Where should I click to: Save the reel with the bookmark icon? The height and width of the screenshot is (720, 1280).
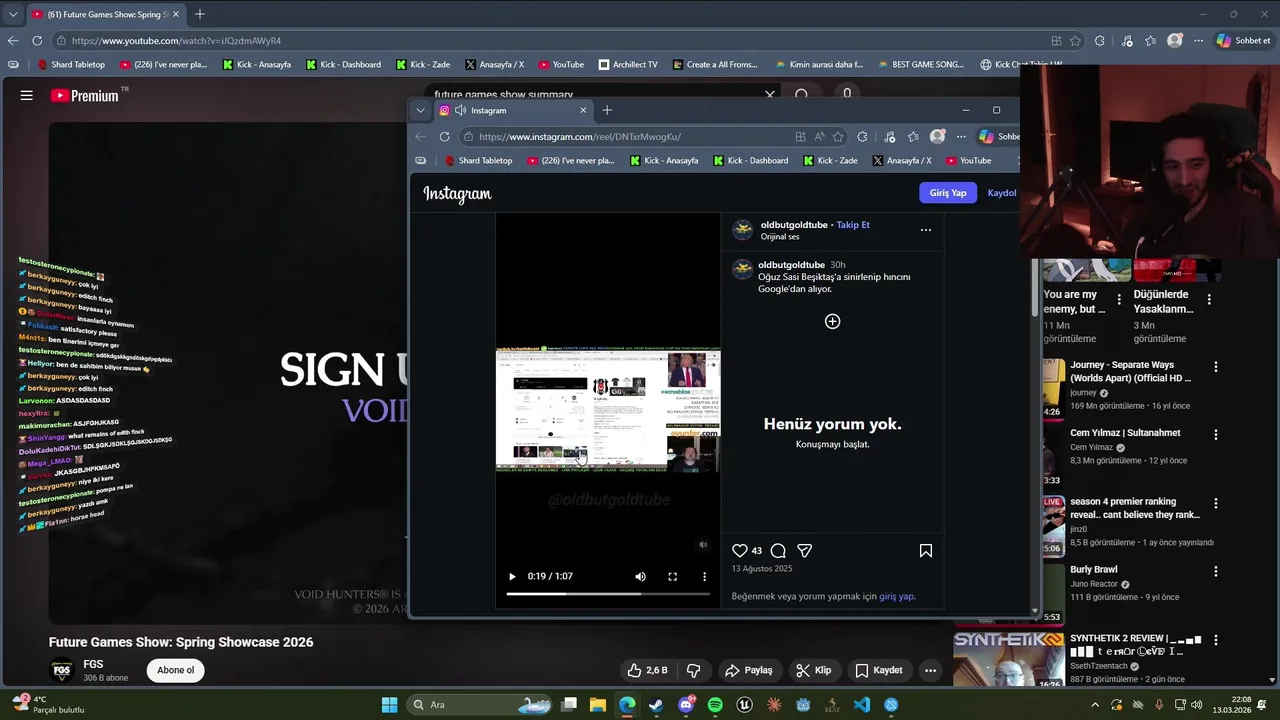pos(926,551)
